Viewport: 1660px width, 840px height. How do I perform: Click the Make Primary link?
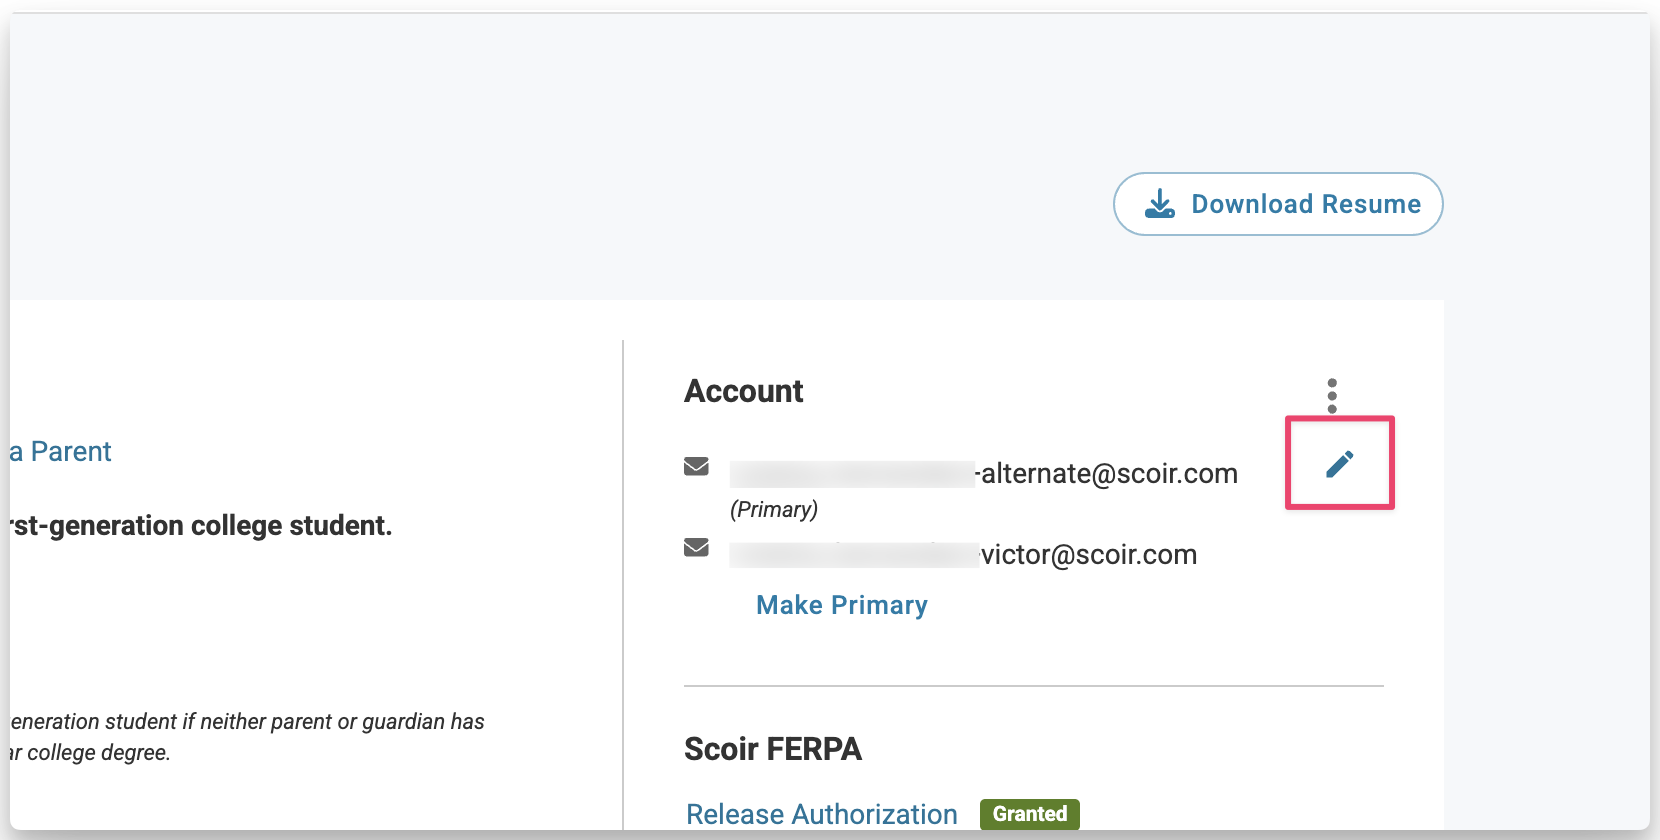click(x=841, y=605)
